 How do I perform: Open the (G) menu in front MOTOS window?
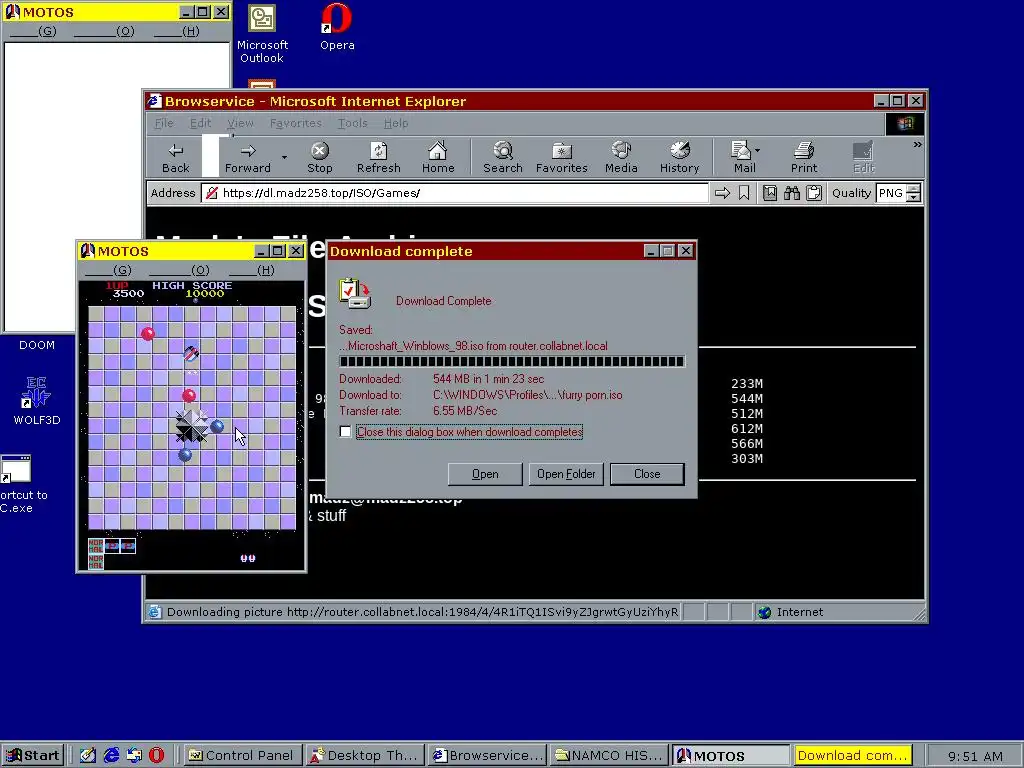pos(108,270)
